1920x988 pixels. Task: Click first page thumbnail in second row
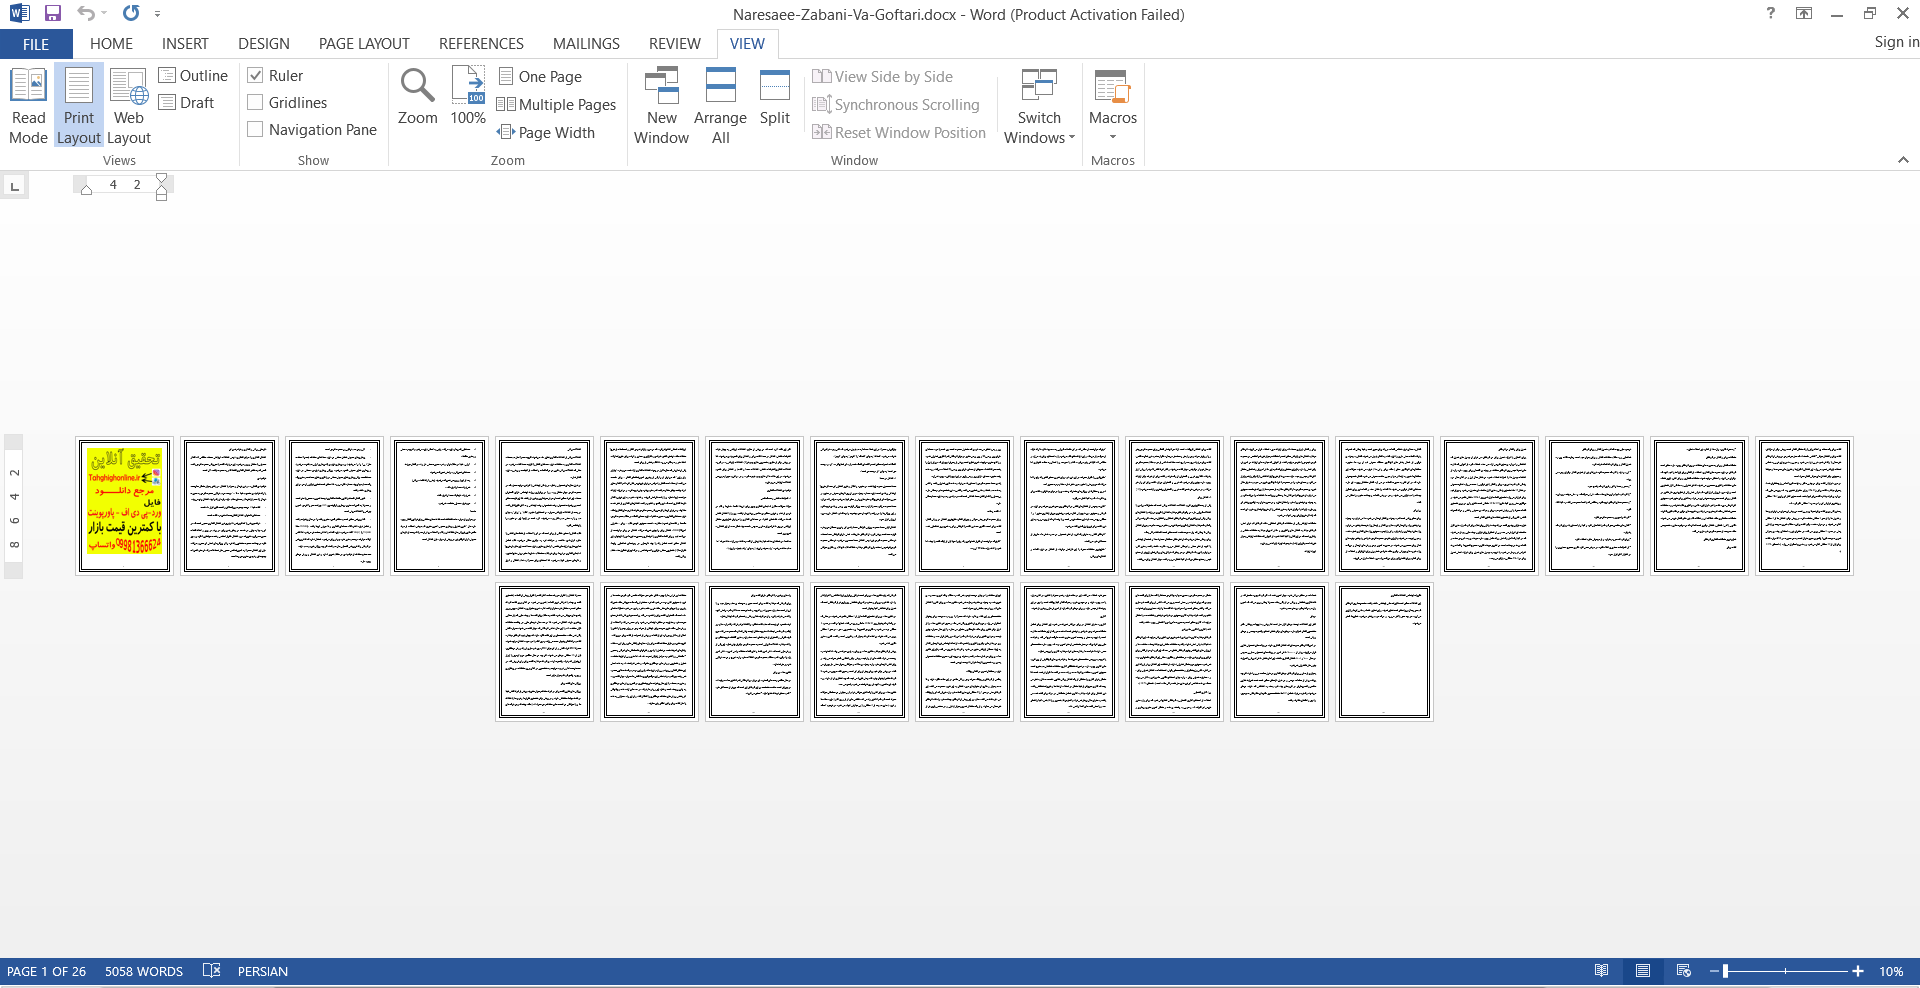(544, 652)
